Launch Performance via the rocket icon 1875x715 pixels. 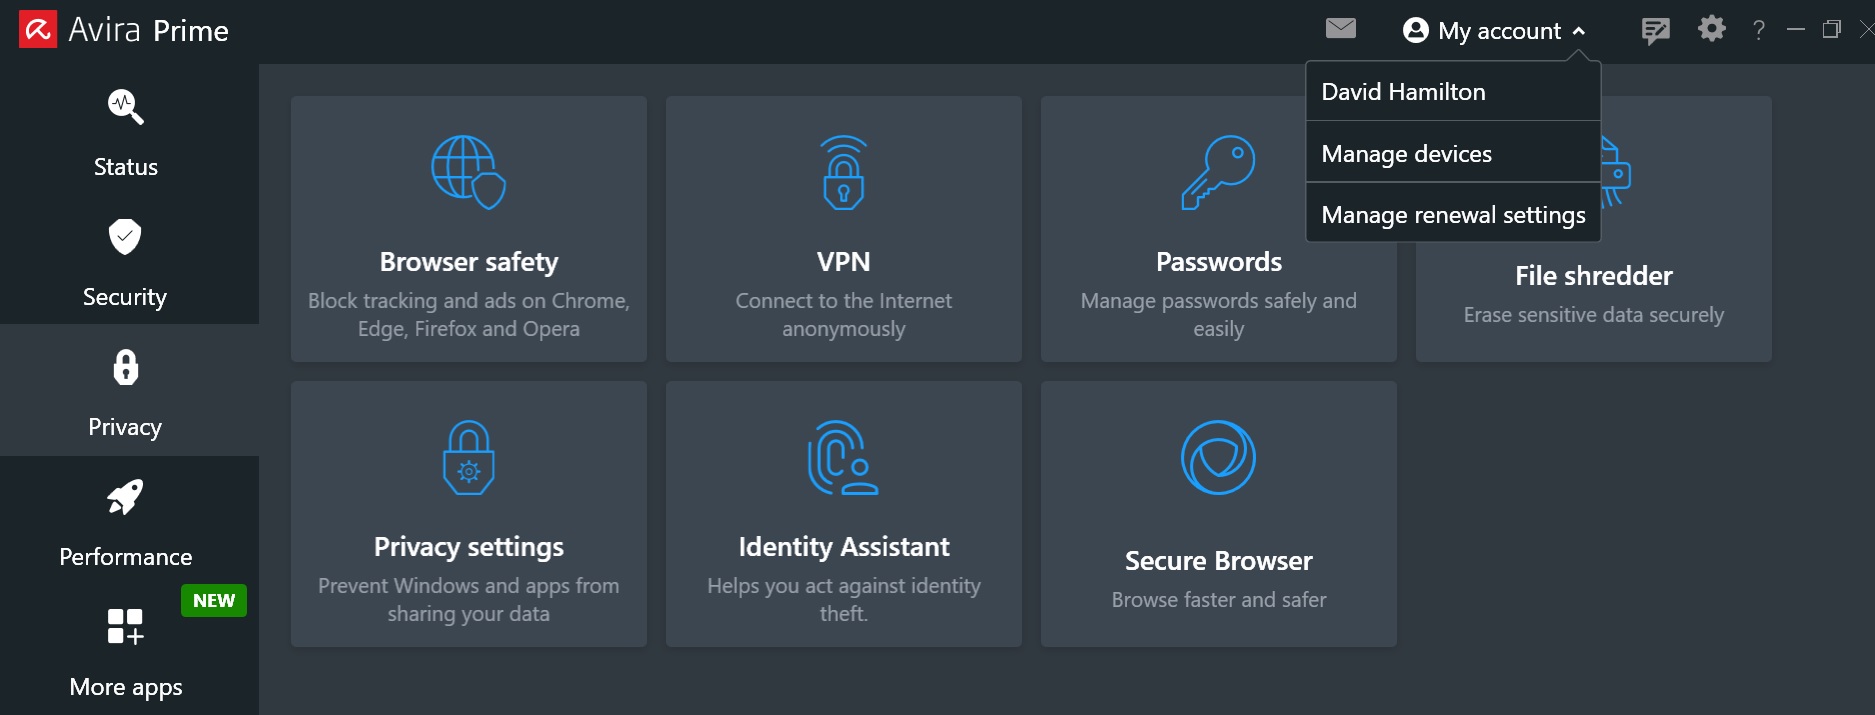point(125,497)
